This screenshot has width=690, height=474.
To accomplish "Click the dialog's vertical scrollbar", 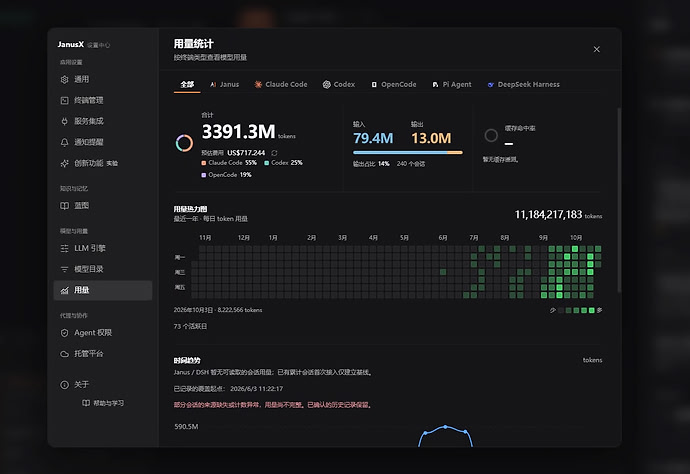I will 619,200.
